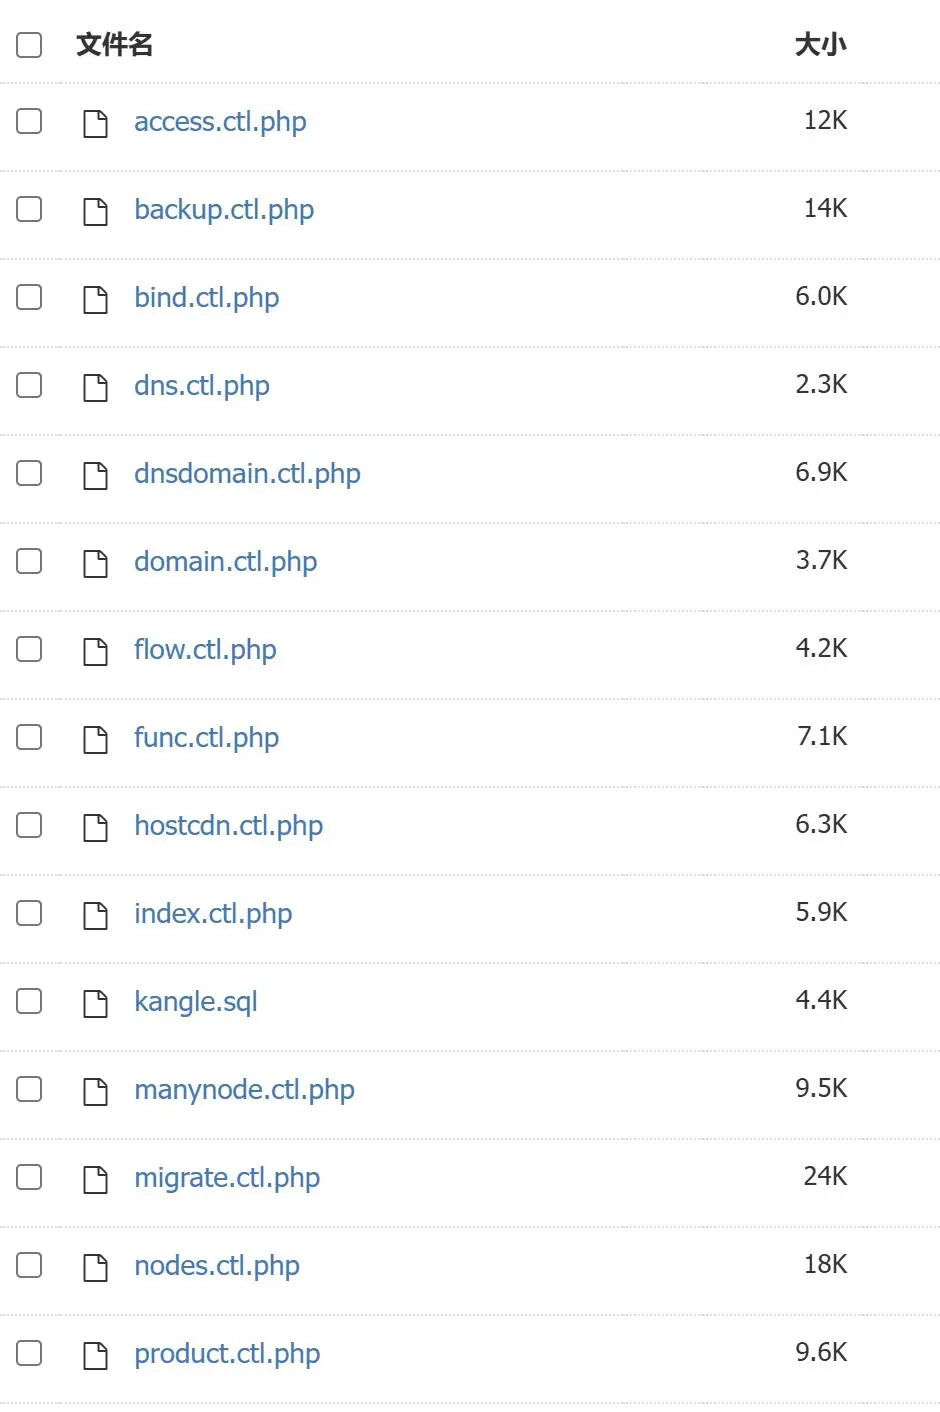This screenshot has width=940, height=1412.
Task: Open index.ctl.php file link
Action: tap(213, 914)
